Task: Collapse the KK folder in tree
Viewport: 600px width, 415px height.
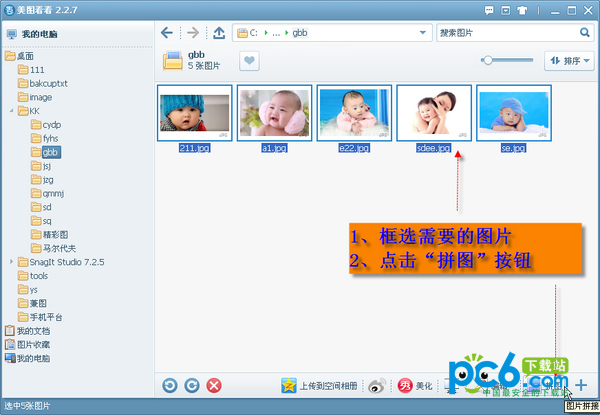Action: [x=10, y=111]
